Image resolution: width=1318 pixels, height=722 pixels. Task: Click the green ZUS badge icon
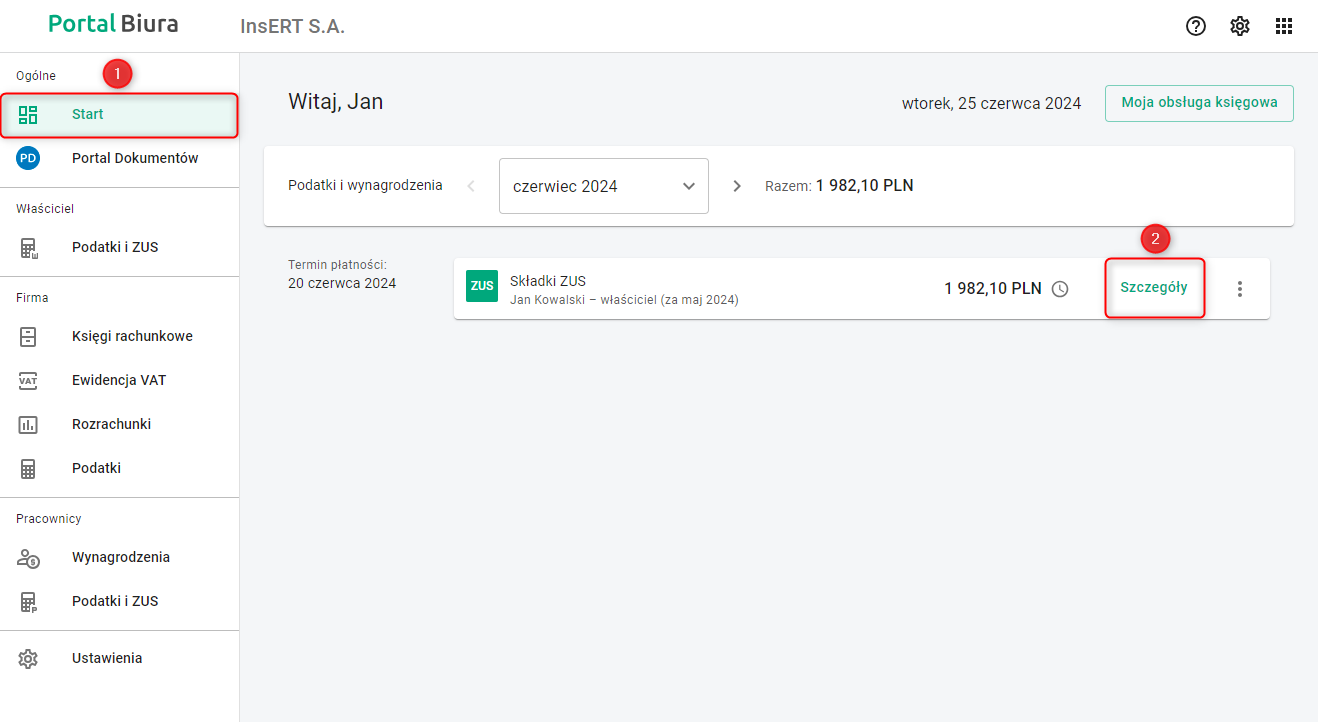[x=482, y=286]
